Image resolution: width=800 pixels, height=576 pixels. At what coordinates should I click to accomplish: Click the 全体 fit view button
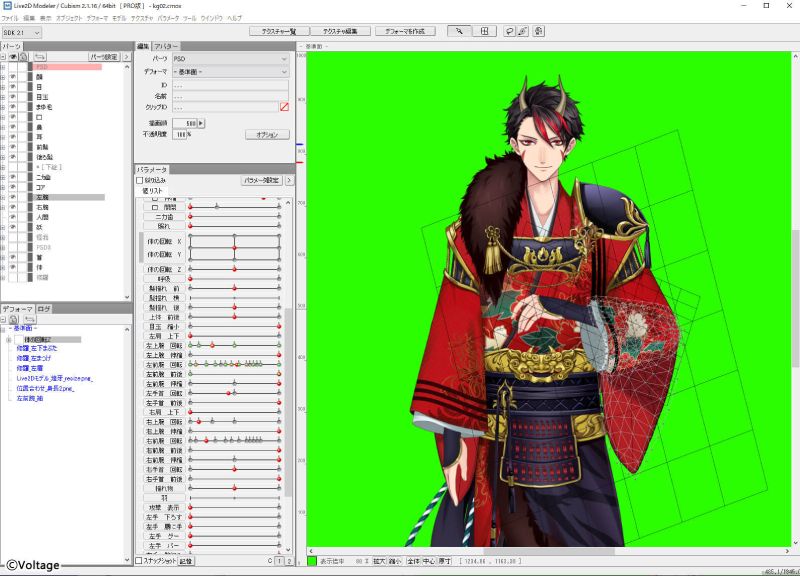coord(413,561)
